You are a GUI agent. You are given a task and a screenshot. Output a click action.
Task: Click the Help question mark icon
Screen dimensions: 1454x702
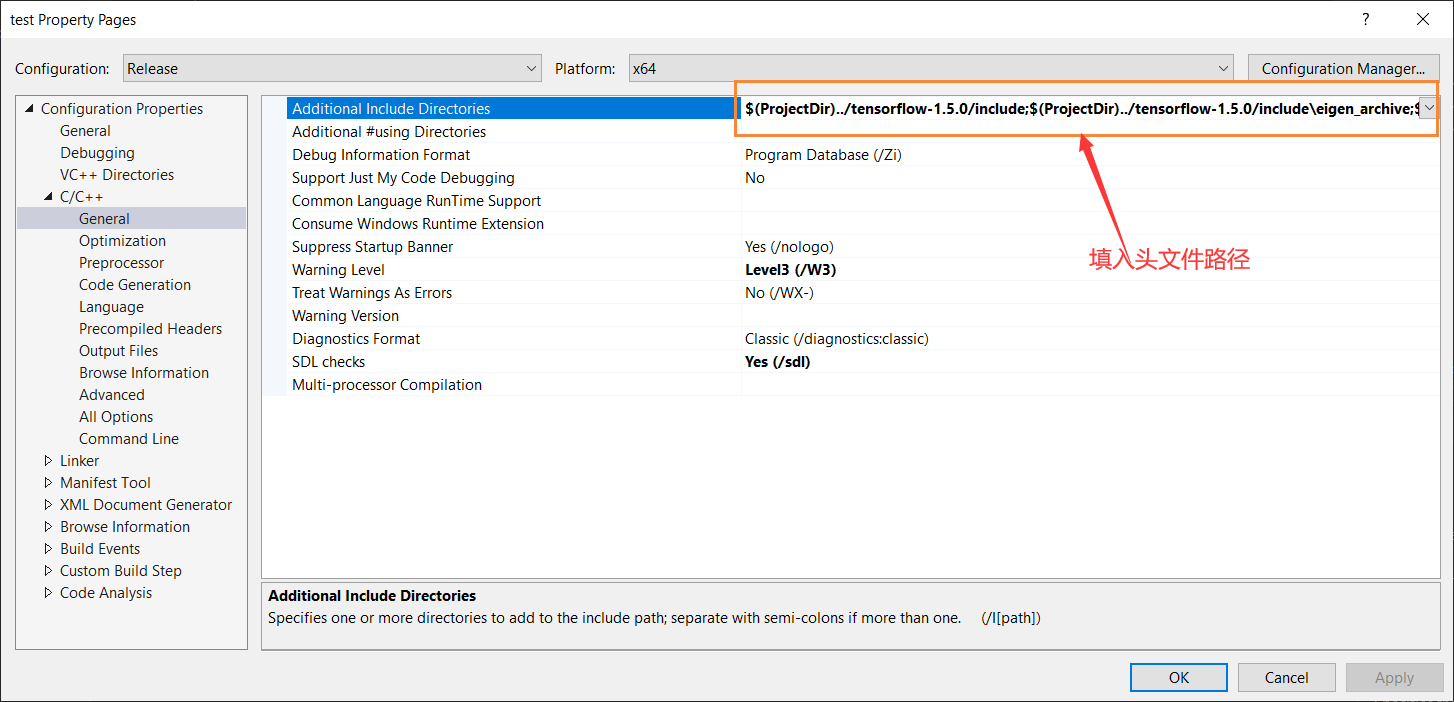click(1366, 19)
